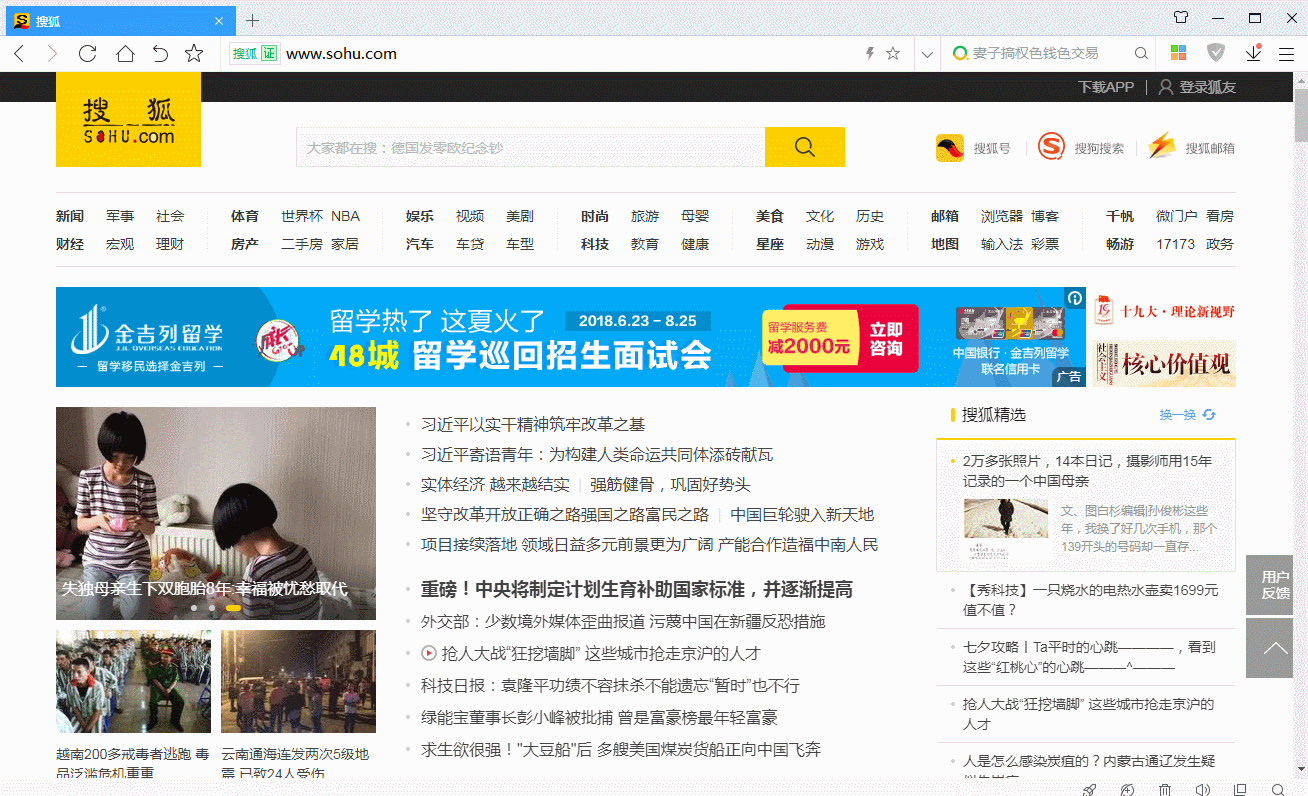Toggle the star bookmark in address bar
Viewport: 1308px width, 796px height.
893,54
